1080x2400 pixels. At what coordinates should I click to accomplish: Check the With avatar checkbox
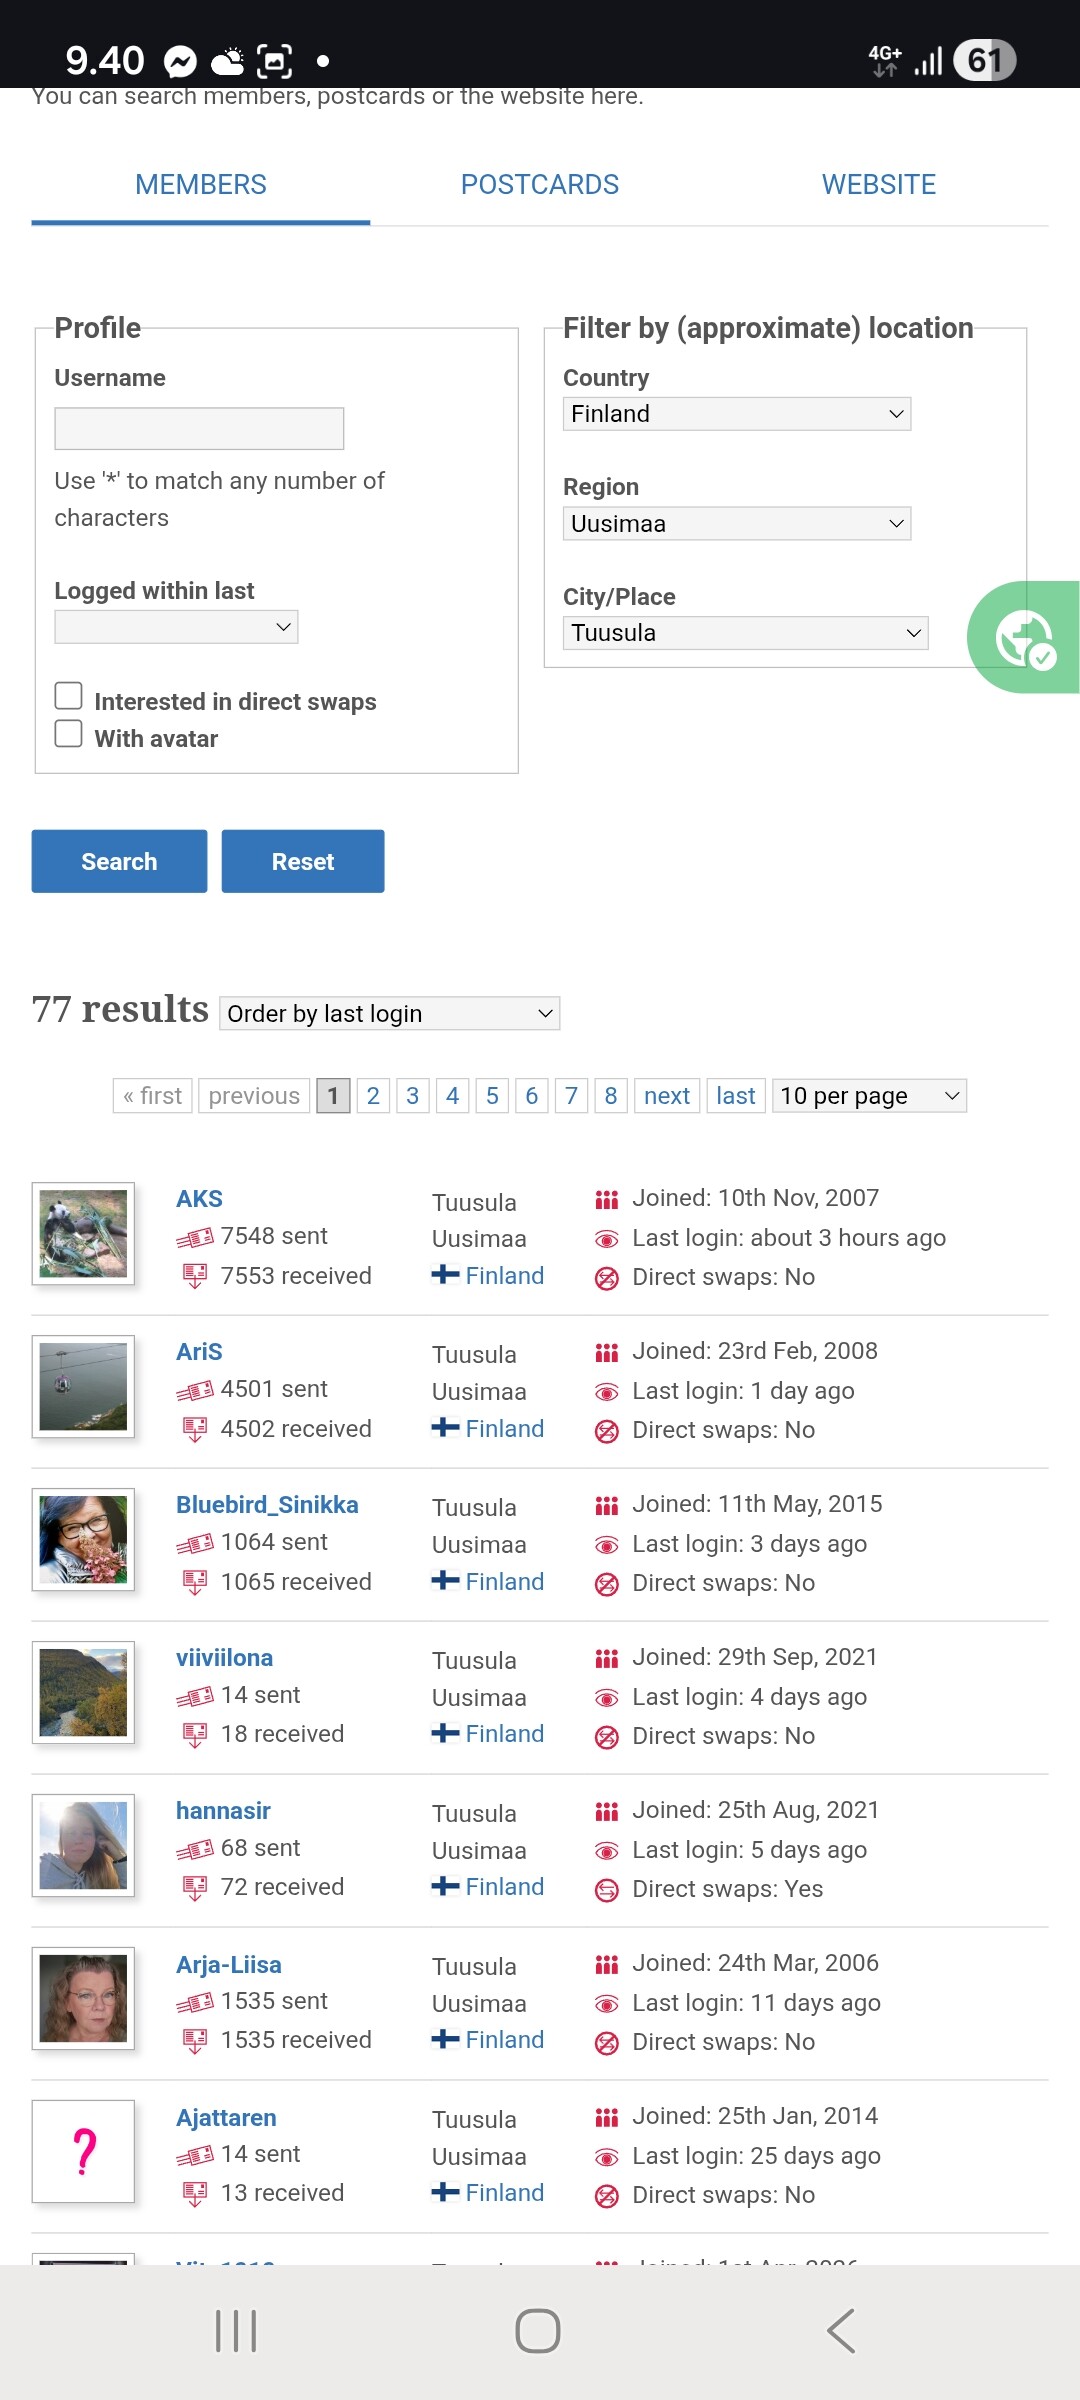(x=68, y=733)
